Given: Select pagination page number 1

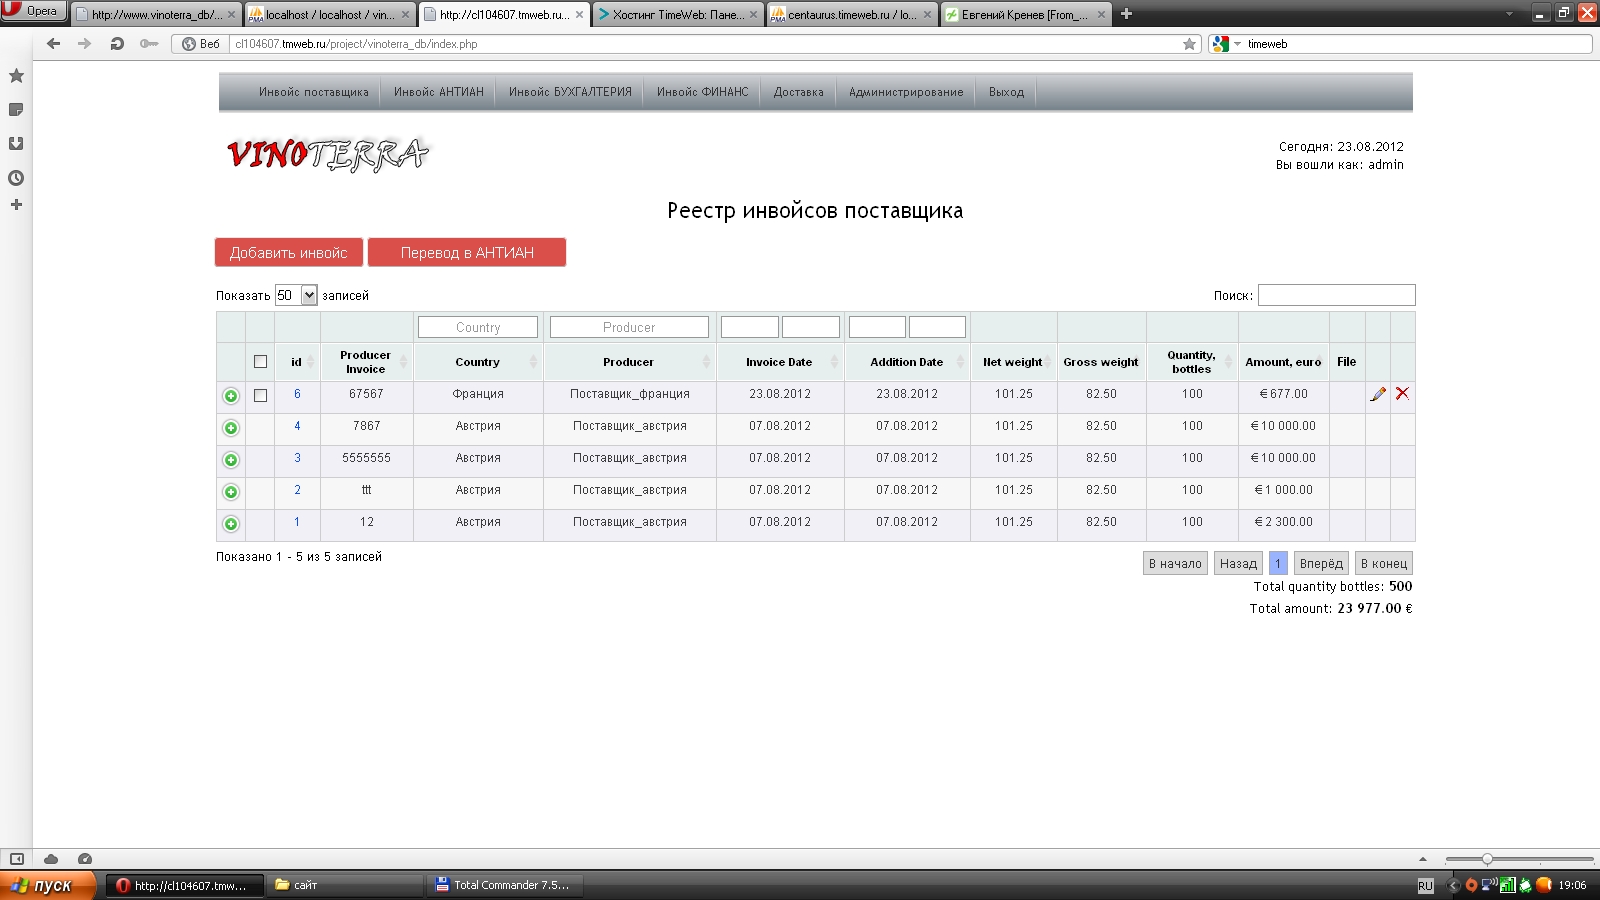Looking at the screenshot, I should coord(1278,564).
